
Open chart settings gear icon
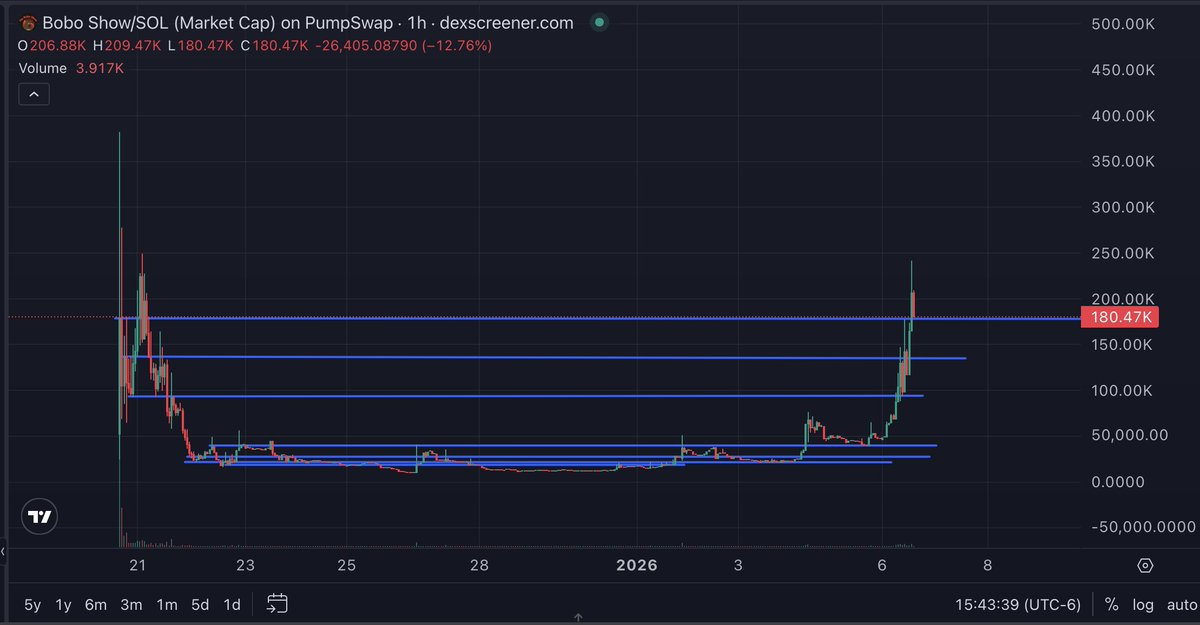coord(1145,565)
